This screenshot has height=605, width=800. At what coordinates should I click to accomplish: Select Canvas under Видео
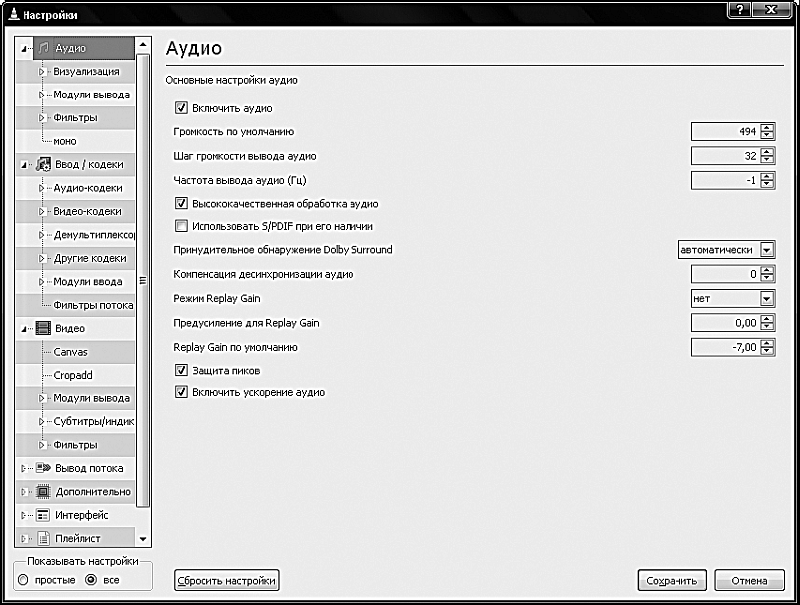point(70,352)
